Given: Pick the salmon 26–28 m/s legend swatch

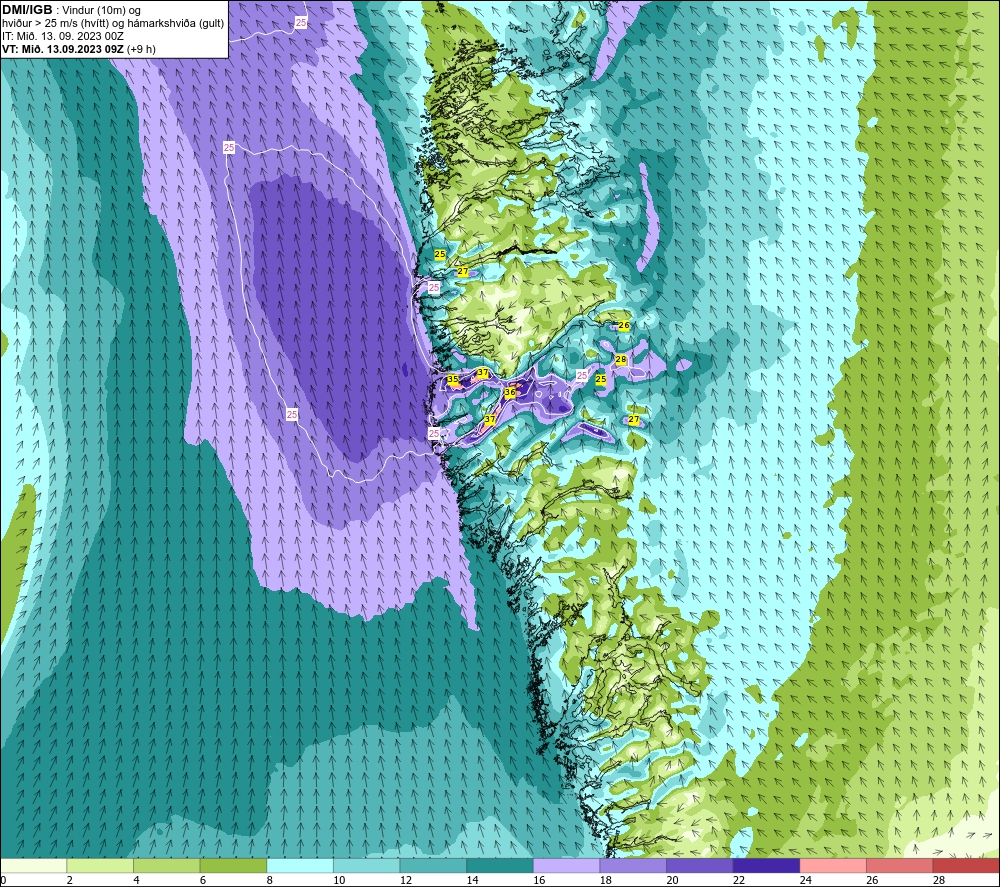Looking at the screenshot, I should (x=900, y=865).
